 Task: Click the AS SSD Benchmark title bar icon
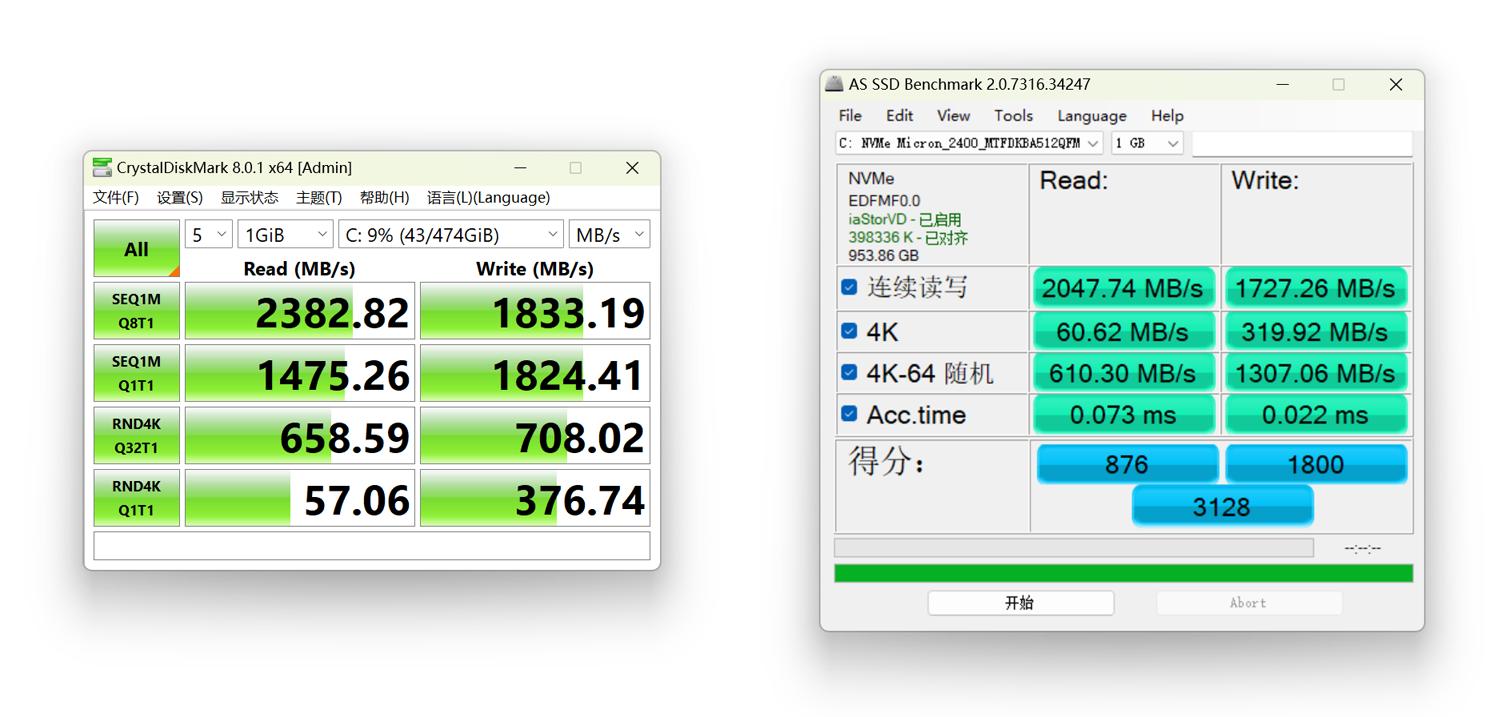[x=834, y=84]
